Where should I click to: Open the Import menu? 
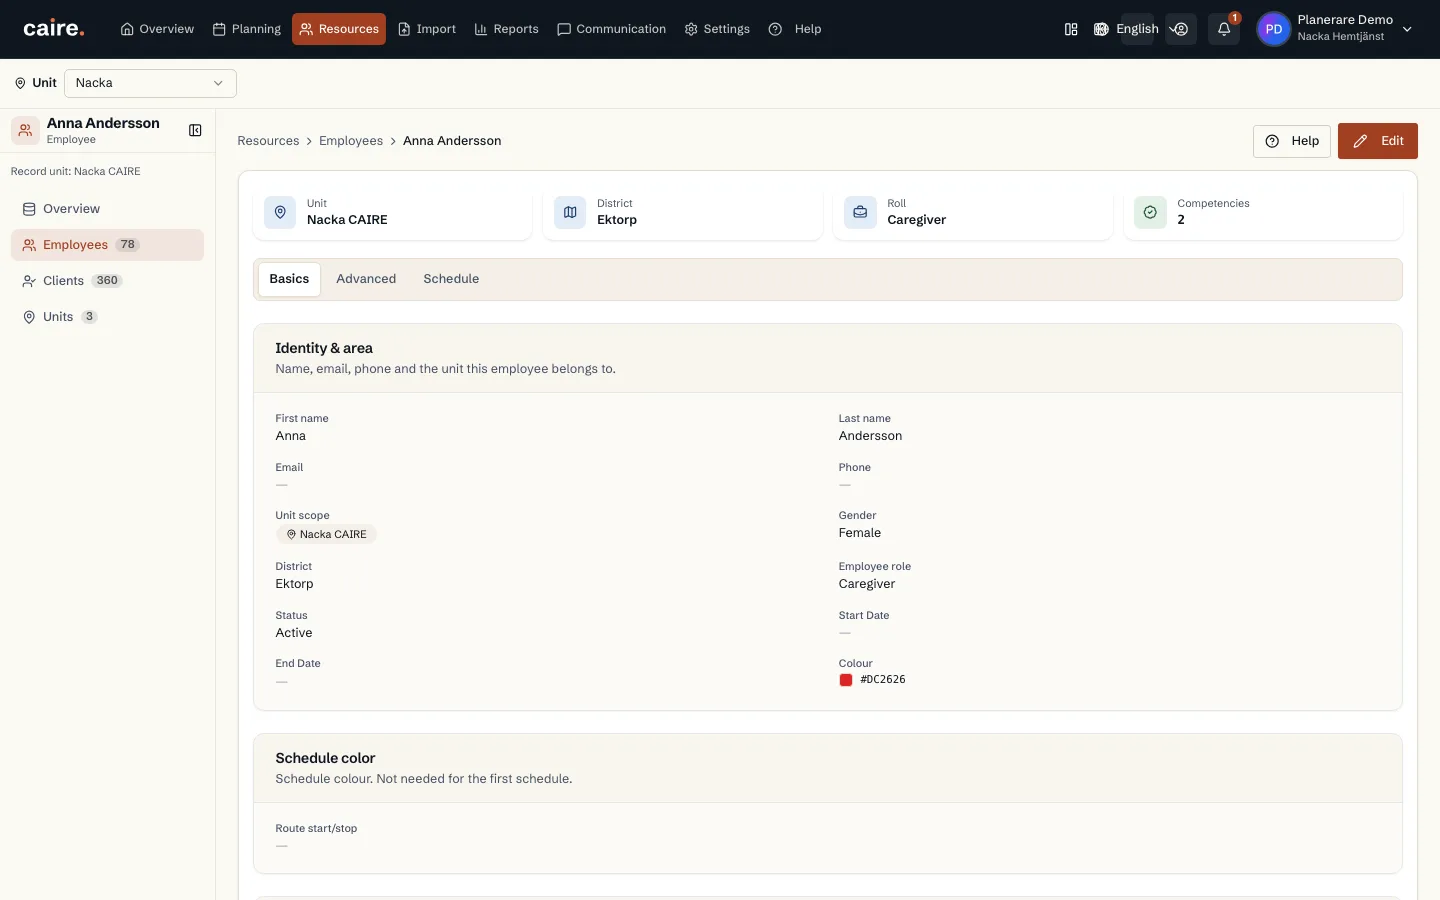pyautogui.click(x=427, y=29)
